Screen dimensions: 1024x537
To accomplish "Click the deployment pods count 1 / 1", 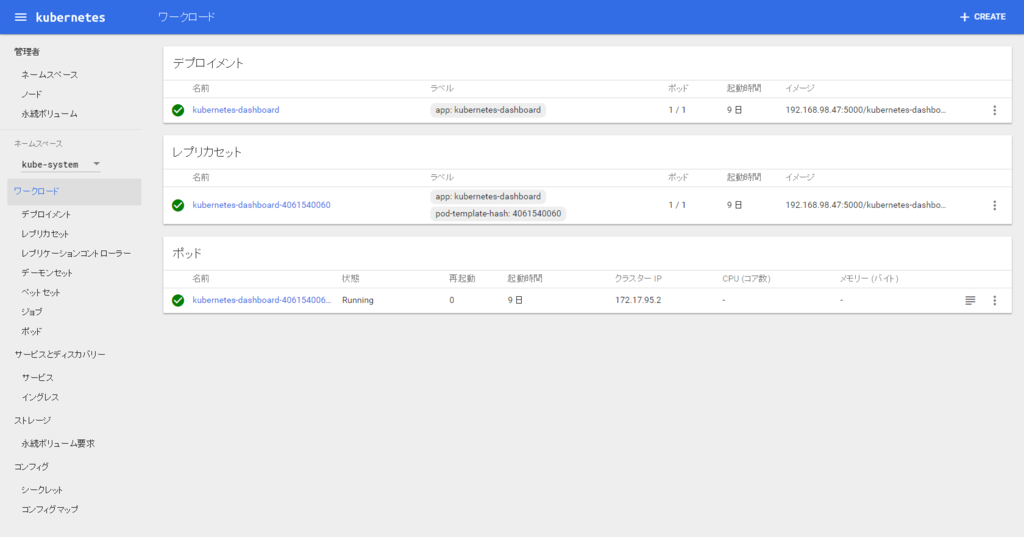I will (677, 110).
